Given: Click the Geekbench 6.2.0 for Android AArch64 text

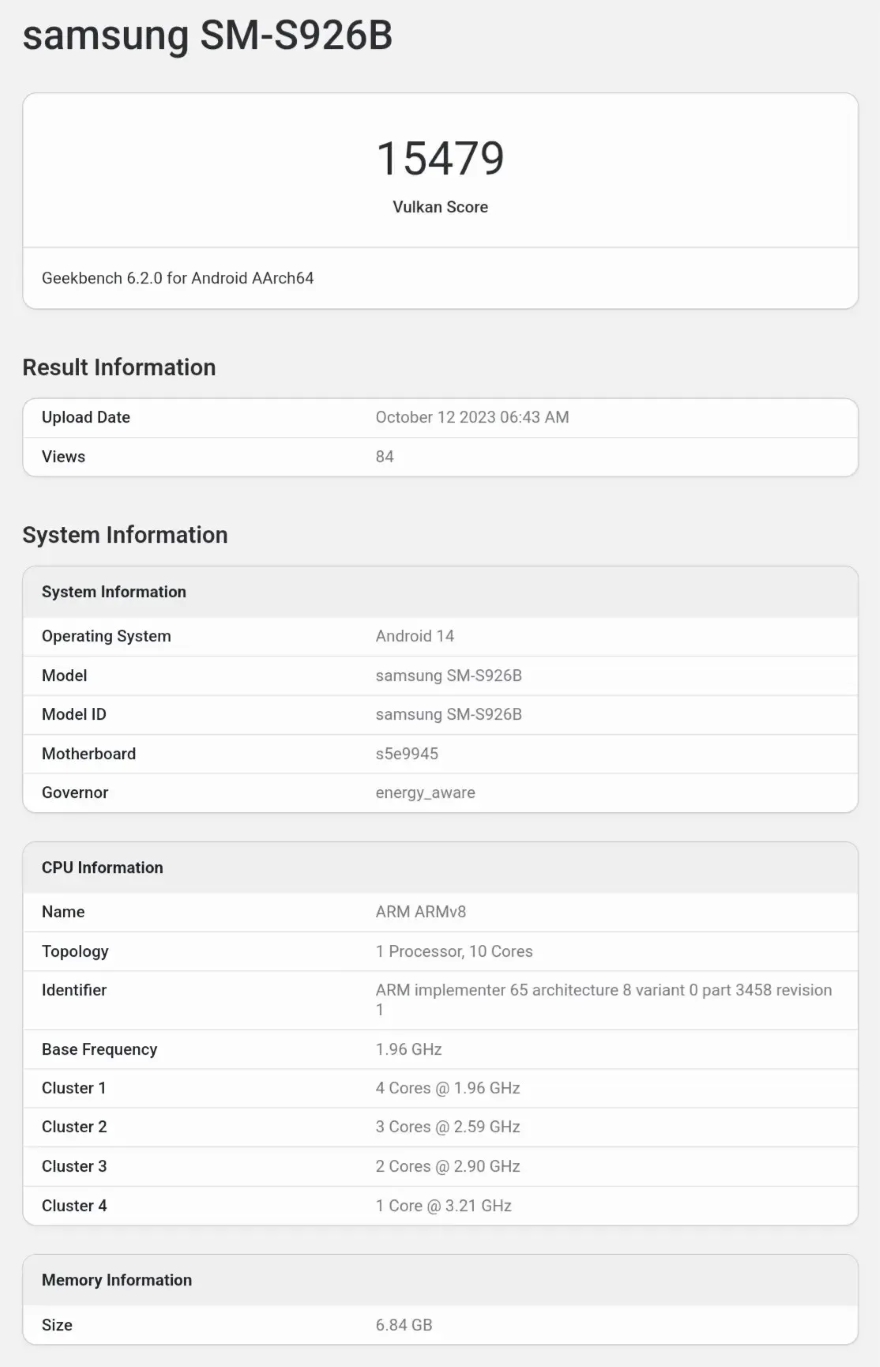Looking at the screenshot, I should coord(177,278).
